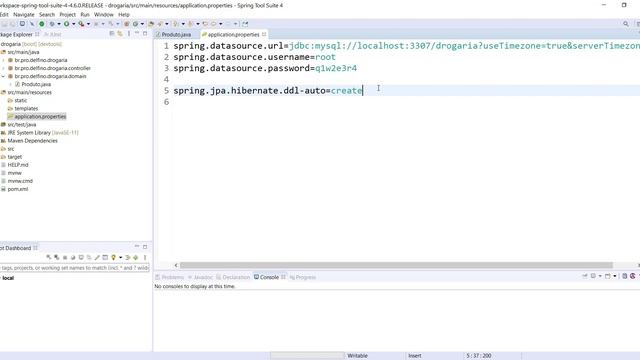The height and width of the screenshot is (360, 640).
Task: Click the Display Selected Console icon
Action: click(593, 276)
